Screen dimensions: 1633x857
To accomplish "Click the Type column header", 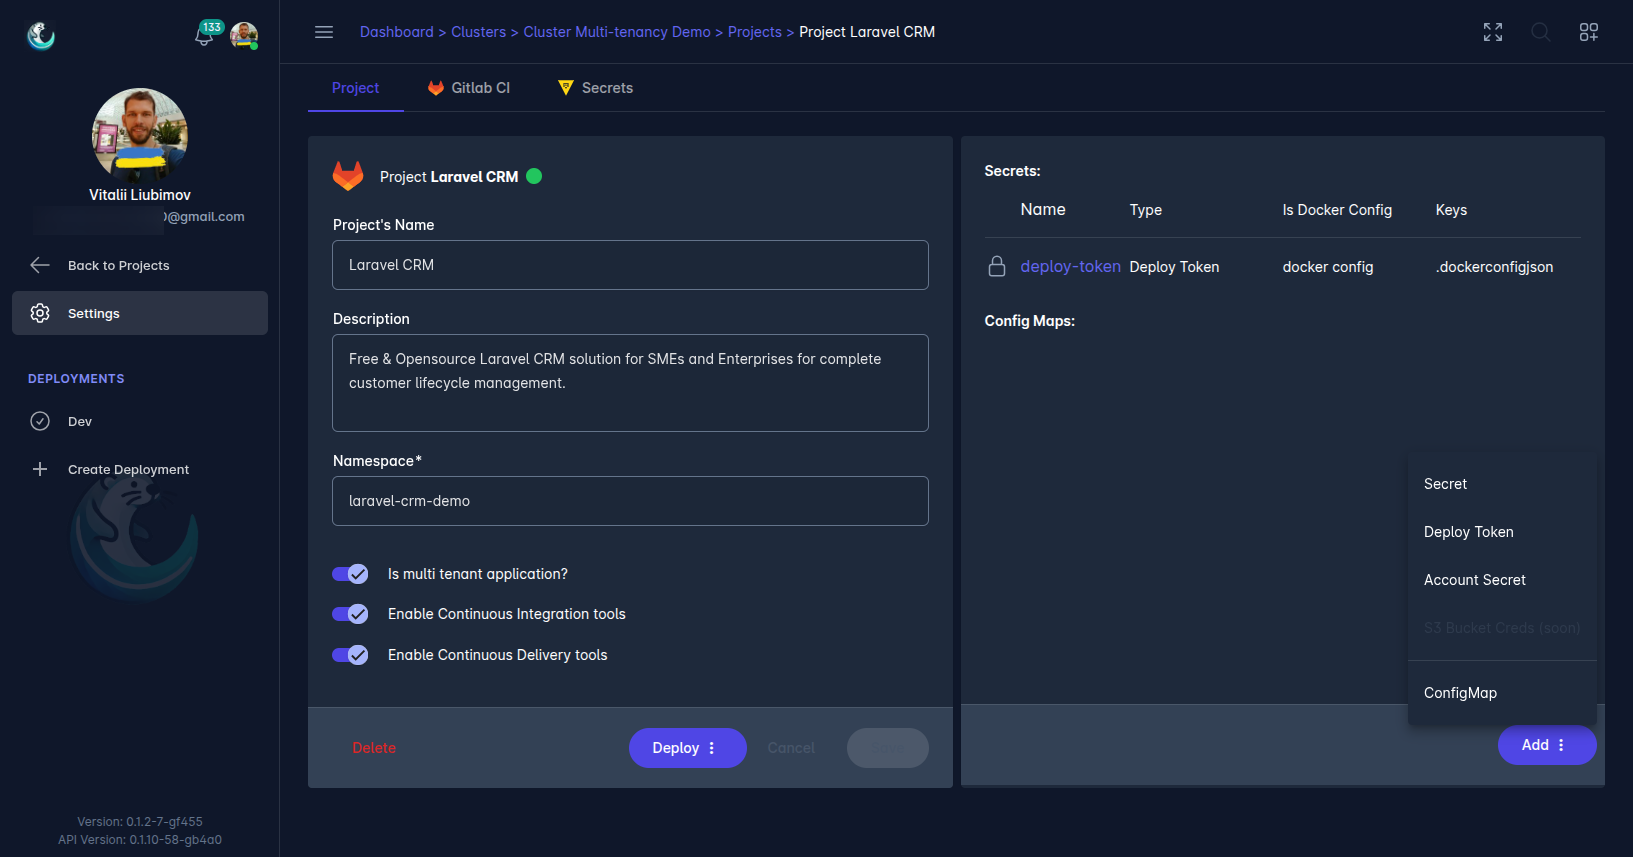I will [x=1146, y=210].
